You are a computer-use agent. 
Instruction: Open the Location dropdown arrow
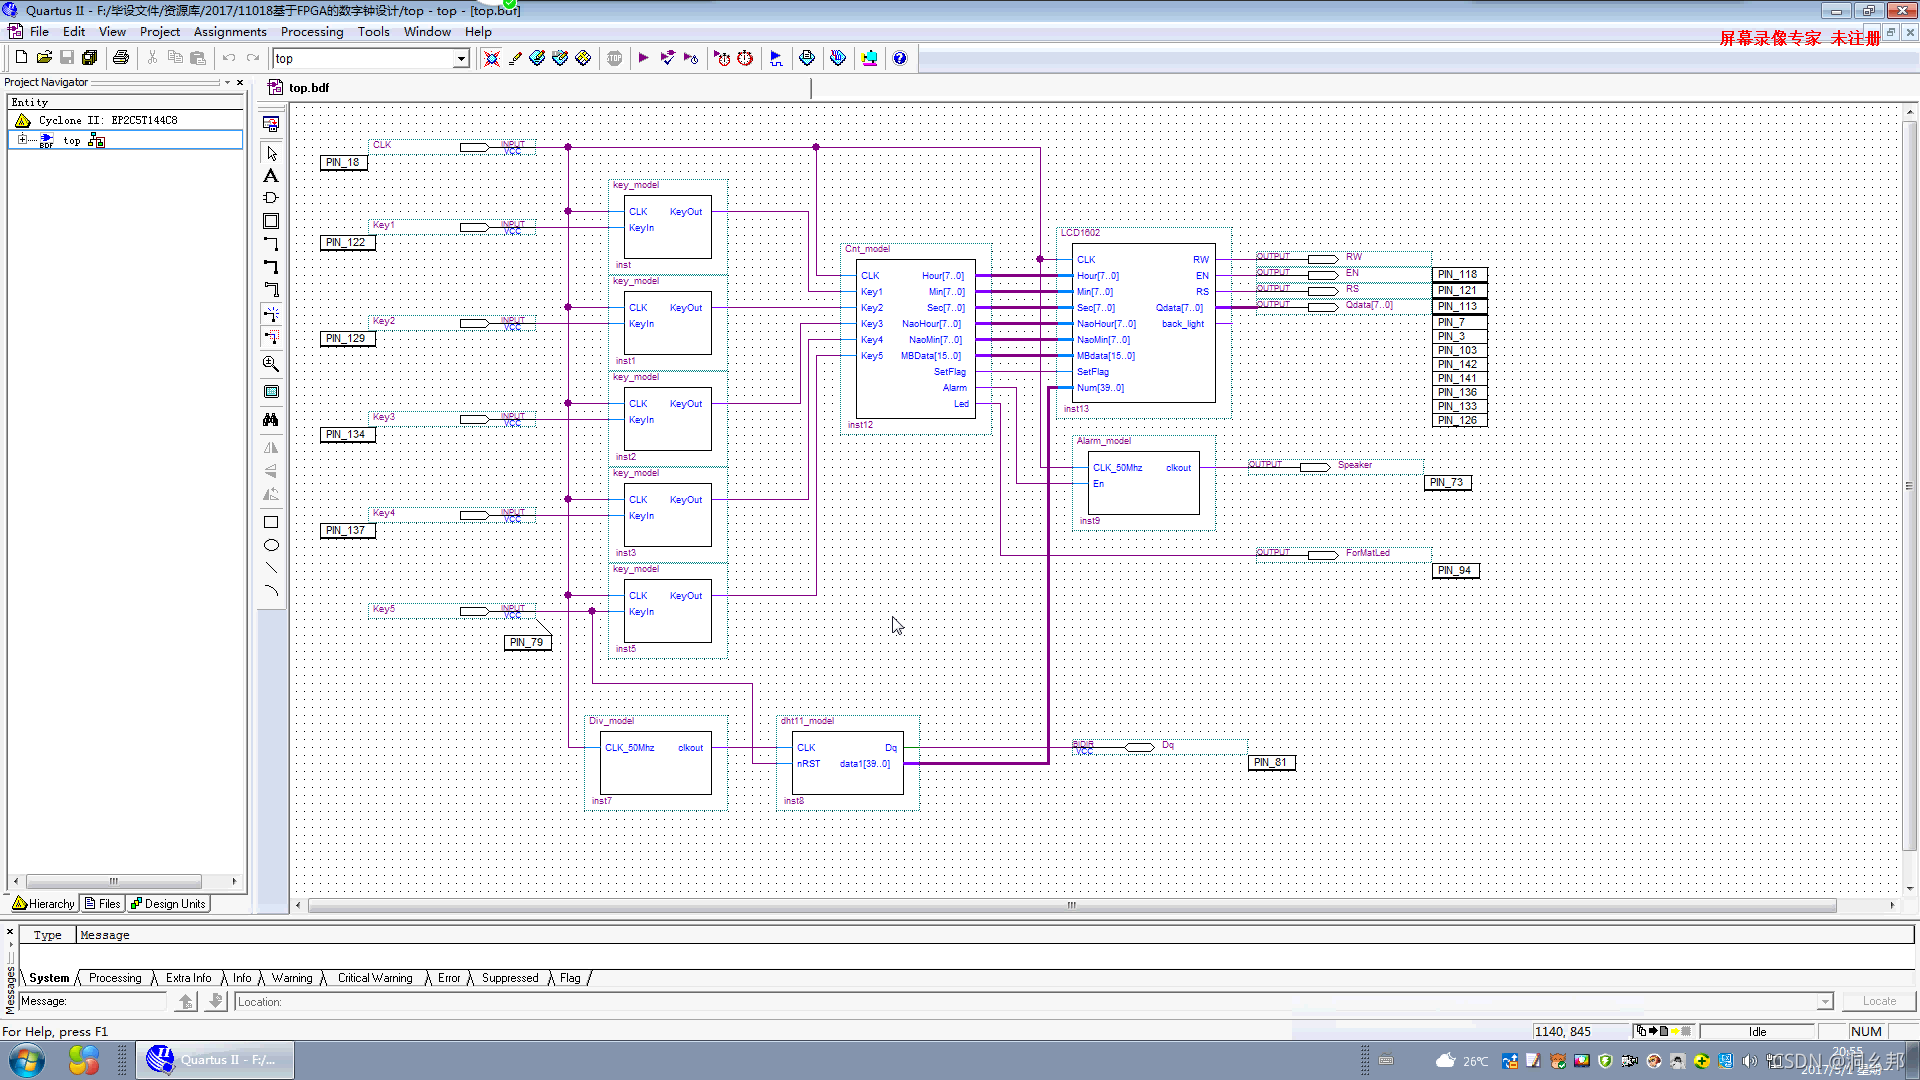pyautogui.click(x=1825, y=1002)
